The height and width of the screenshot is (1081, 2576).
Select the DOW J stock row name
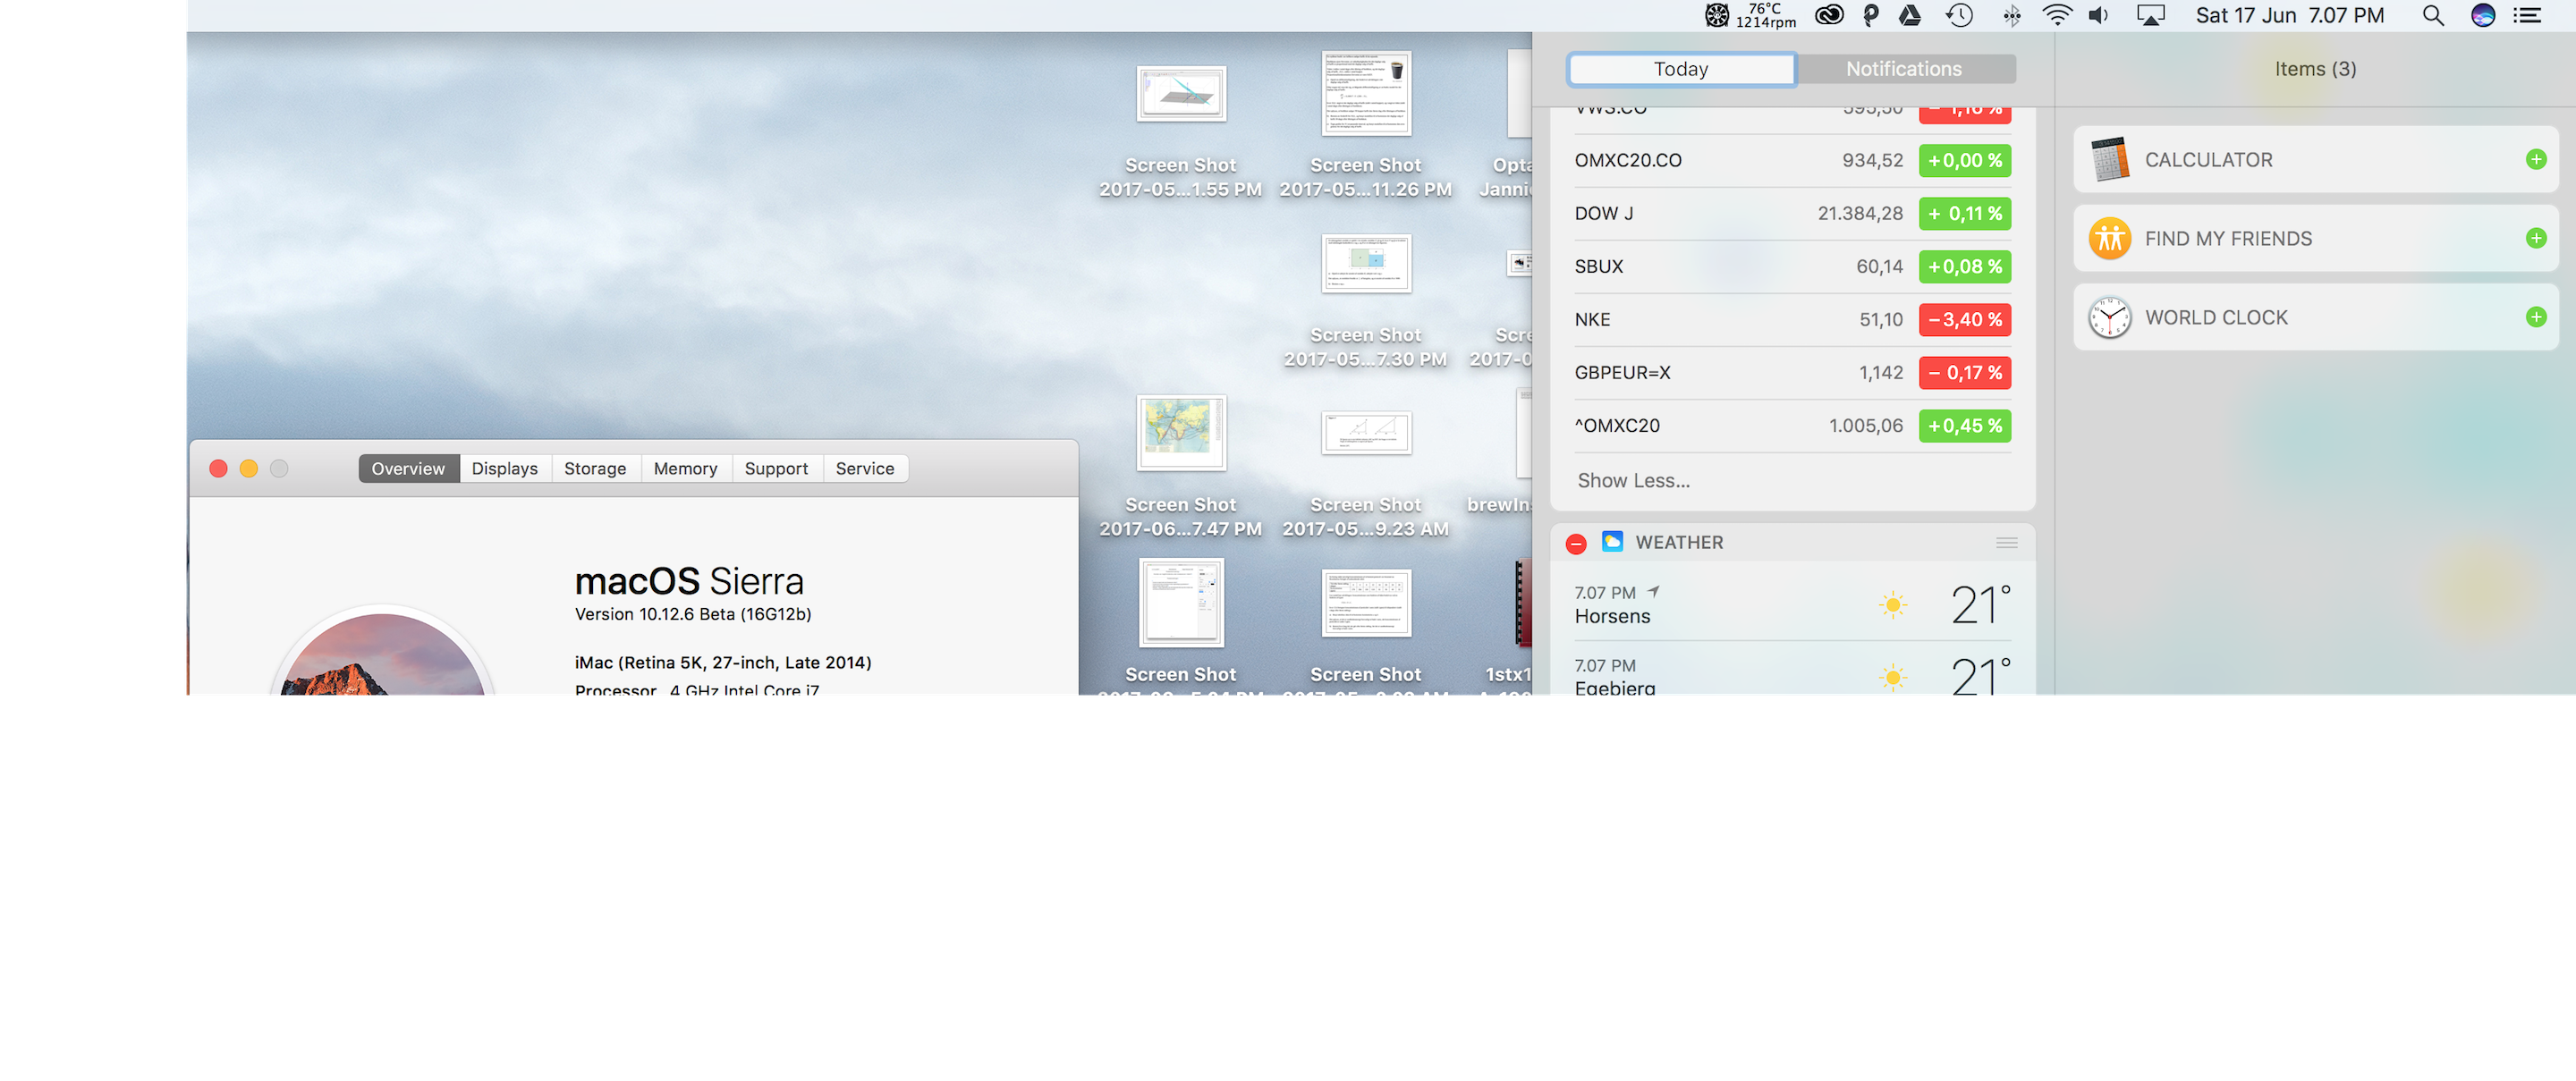[x=1604, y=213]
